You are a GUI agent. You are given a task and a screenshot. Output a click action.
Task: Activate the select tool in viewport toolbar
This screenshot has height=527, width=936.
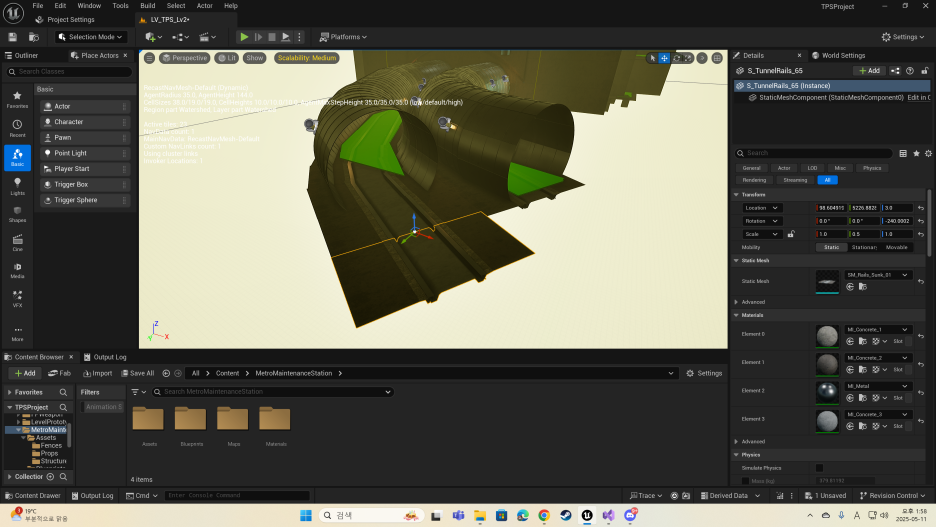tap(652, 58)
